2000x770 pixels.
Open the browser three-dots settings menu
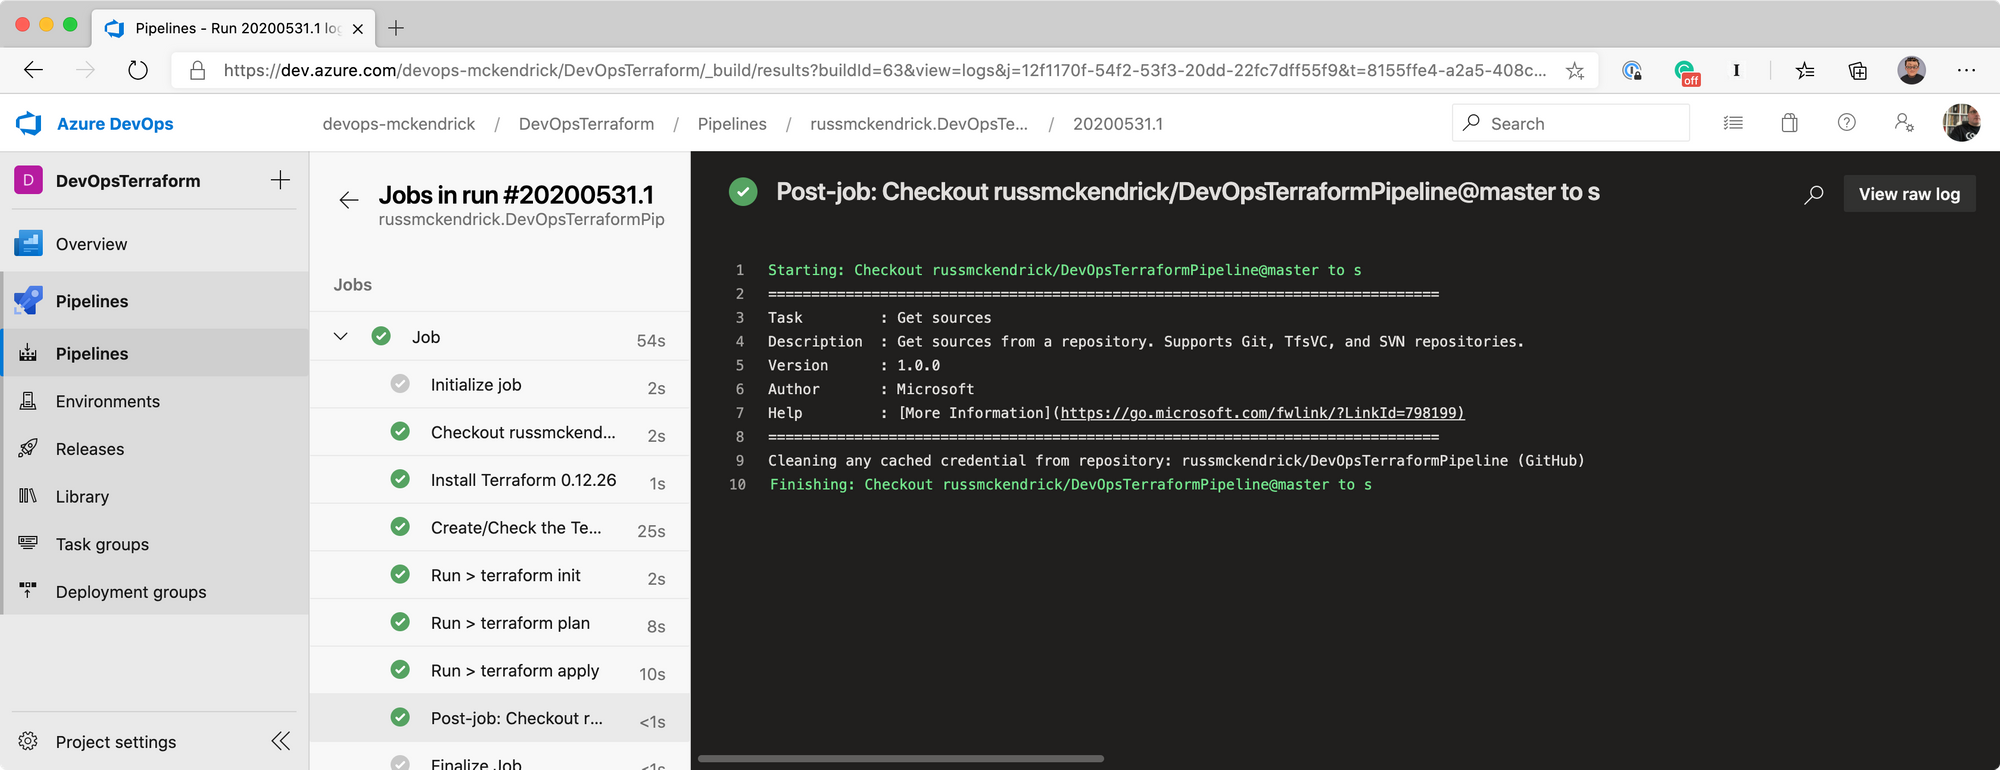coord(1966,70)
